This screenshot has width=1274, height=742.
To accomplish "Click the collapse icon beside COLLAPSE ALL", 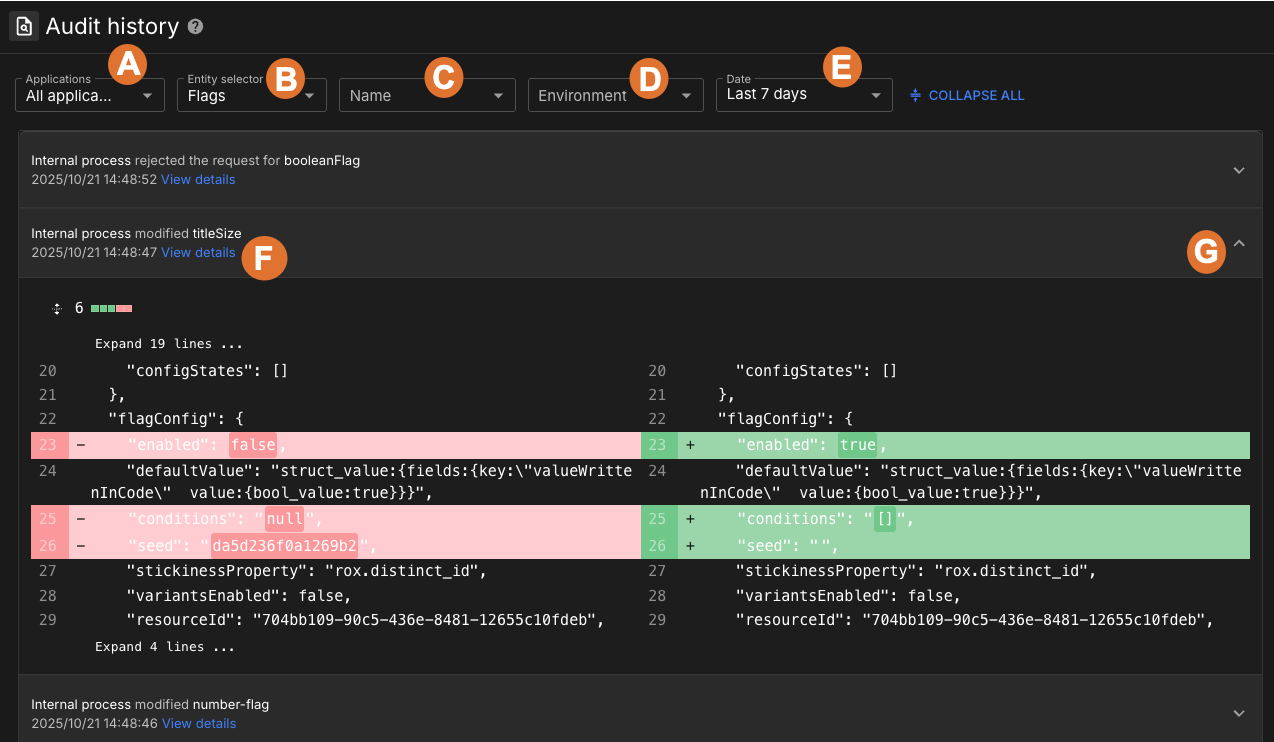I will tap(916, 95).
